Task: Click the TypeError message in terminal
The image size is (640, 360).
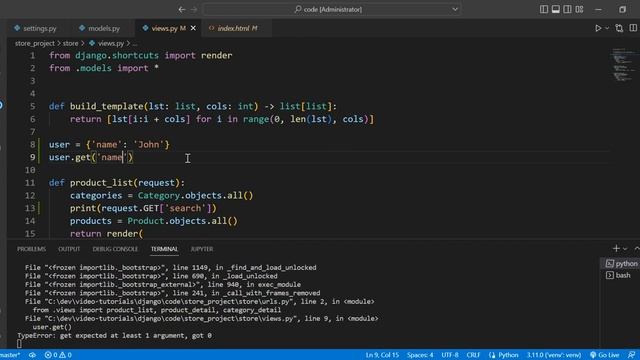Action: (114, 336)
